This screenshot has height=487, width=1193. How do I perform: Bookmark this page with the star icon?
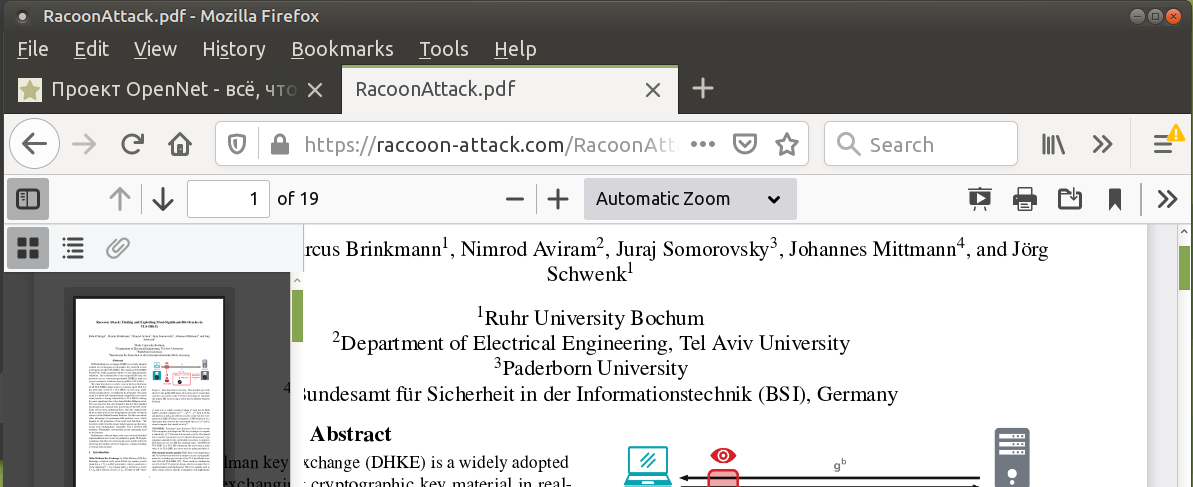coord(787,145)
